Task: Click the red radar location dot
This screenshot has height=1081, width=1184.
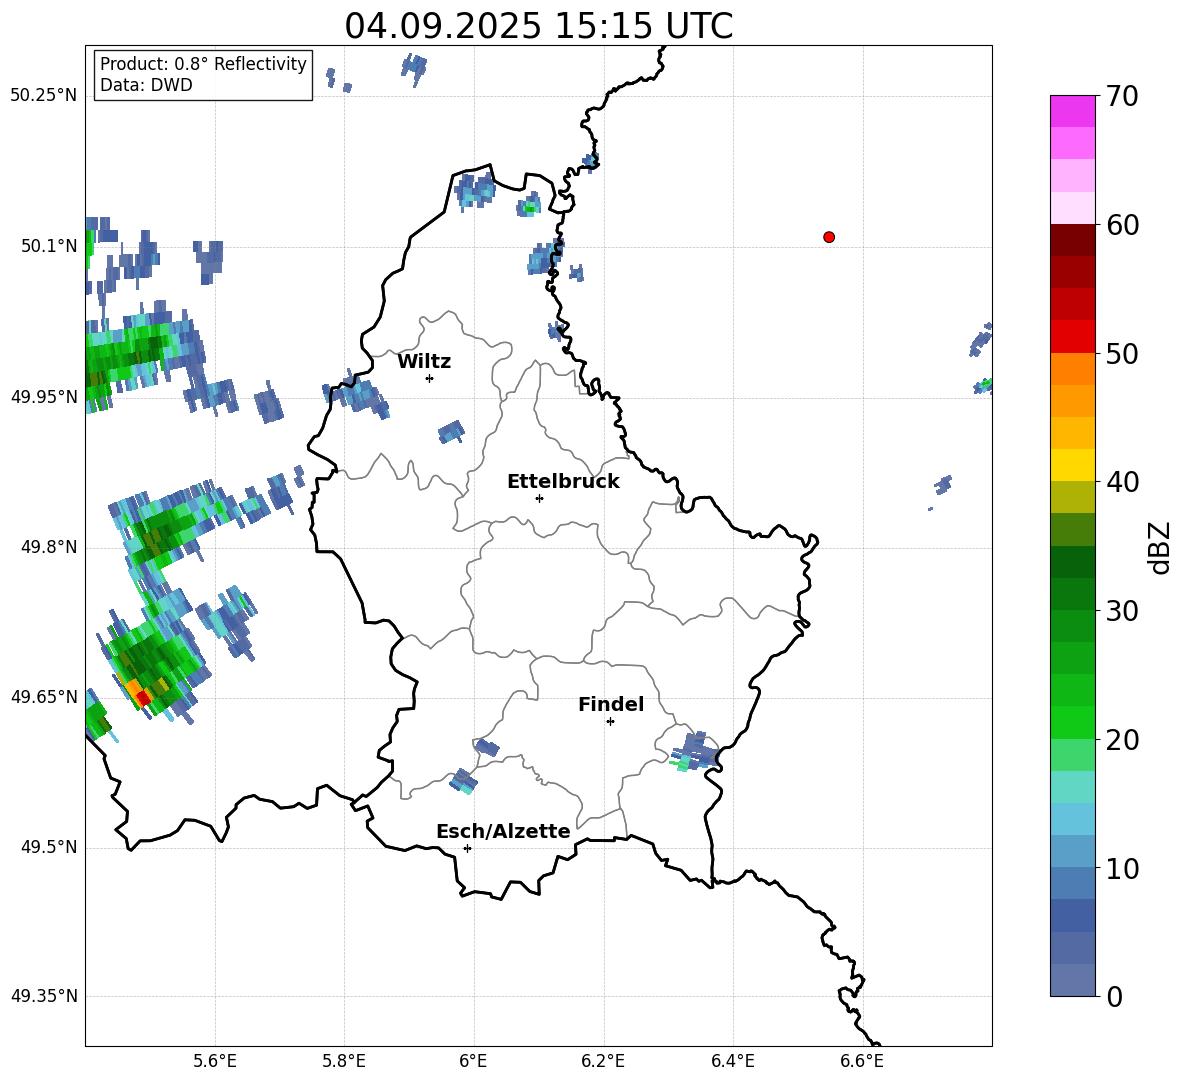Action: click(829, 237)
